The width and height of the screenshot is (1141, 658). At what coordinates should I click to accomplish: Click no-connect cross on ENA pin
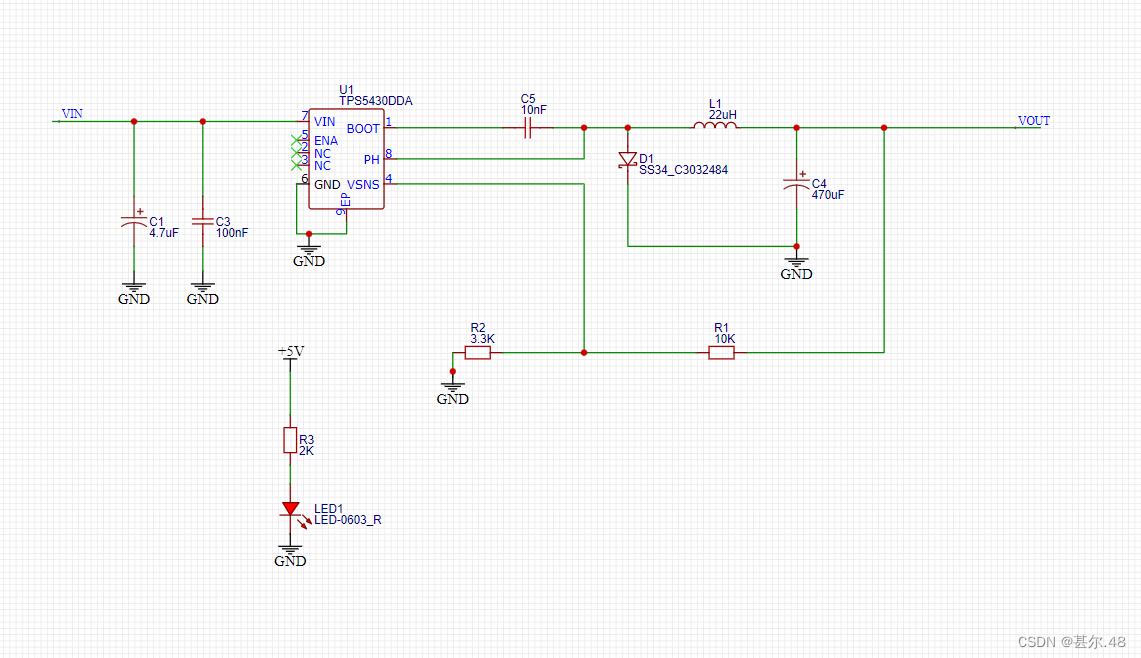click(x=296, y=140)
